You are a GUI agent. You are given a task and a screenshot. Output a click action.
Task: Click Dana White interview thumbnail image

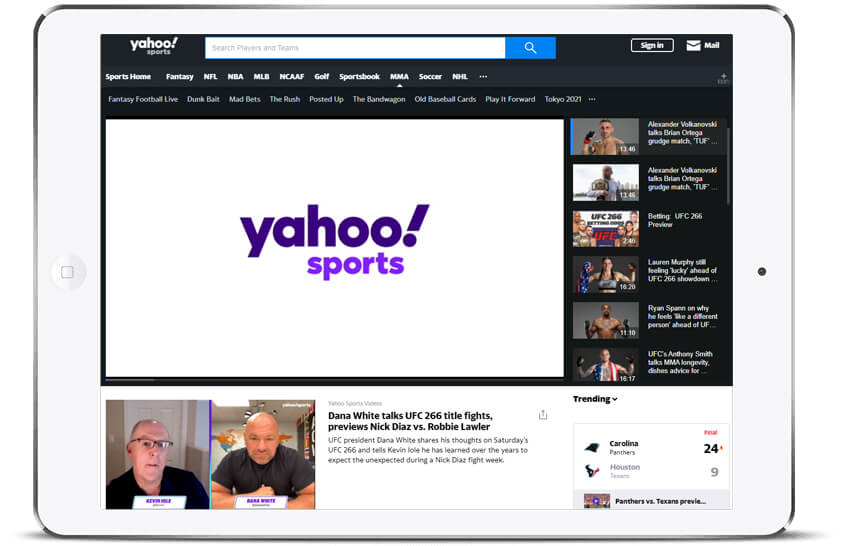click(210, 454)
